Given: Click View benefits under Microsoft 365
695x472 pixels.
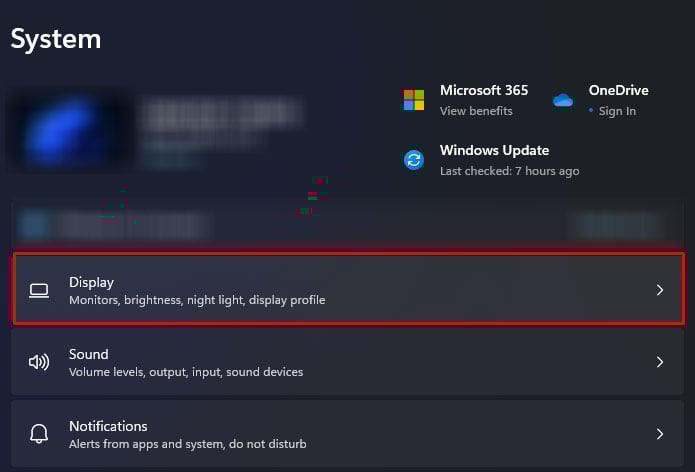Looking at the screenshot, I should pyautogui.click(x=476, y=111).
